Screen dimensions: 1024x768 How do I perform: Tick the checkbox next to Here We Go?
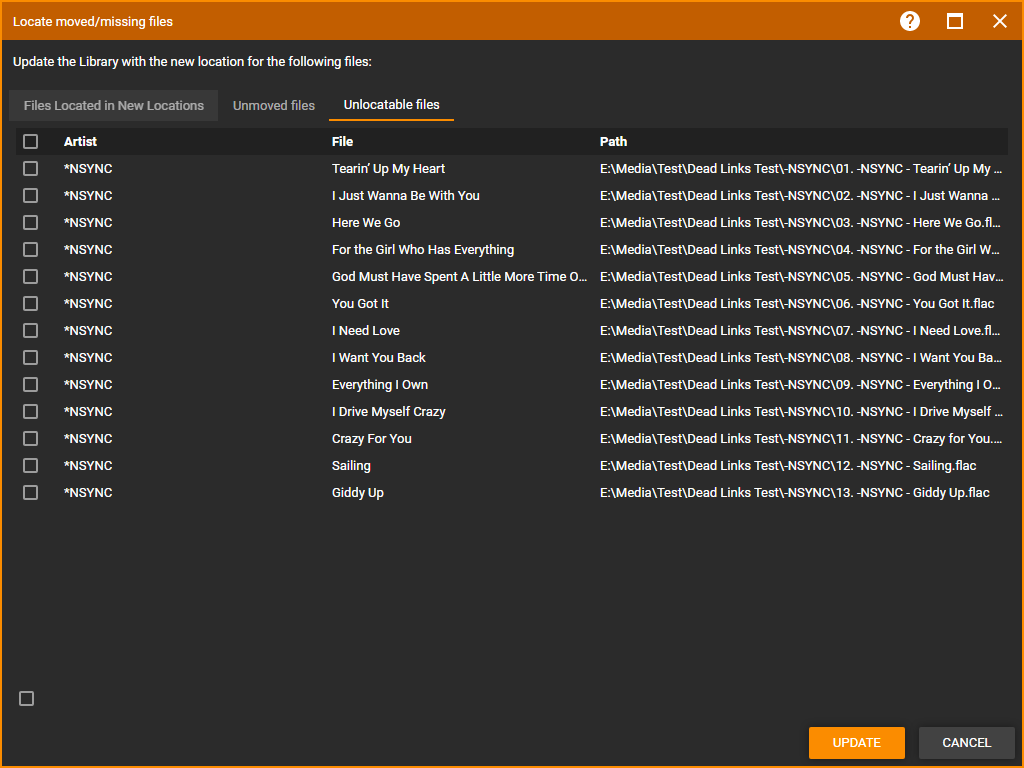tap(31, 223)
